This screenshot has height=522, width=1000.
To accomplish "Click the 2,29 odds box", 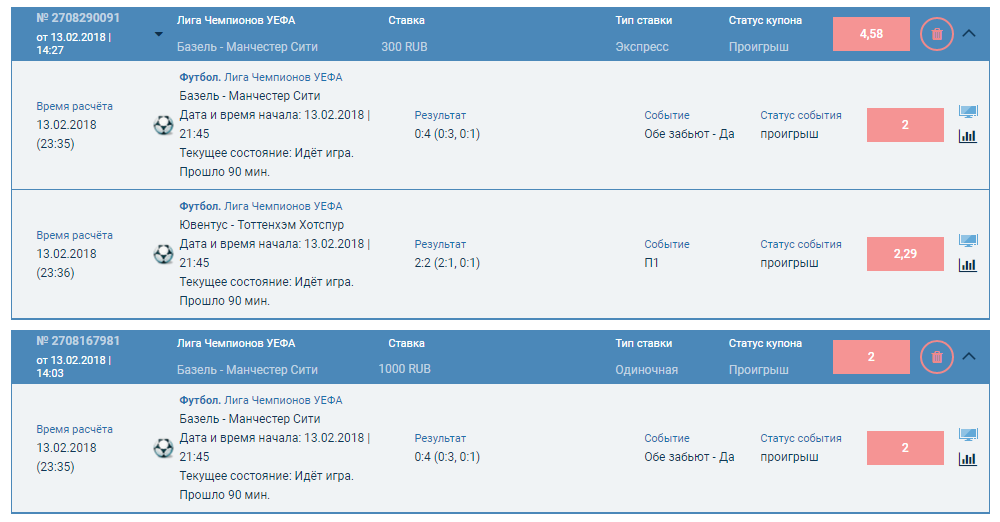I will coord(905,254).
